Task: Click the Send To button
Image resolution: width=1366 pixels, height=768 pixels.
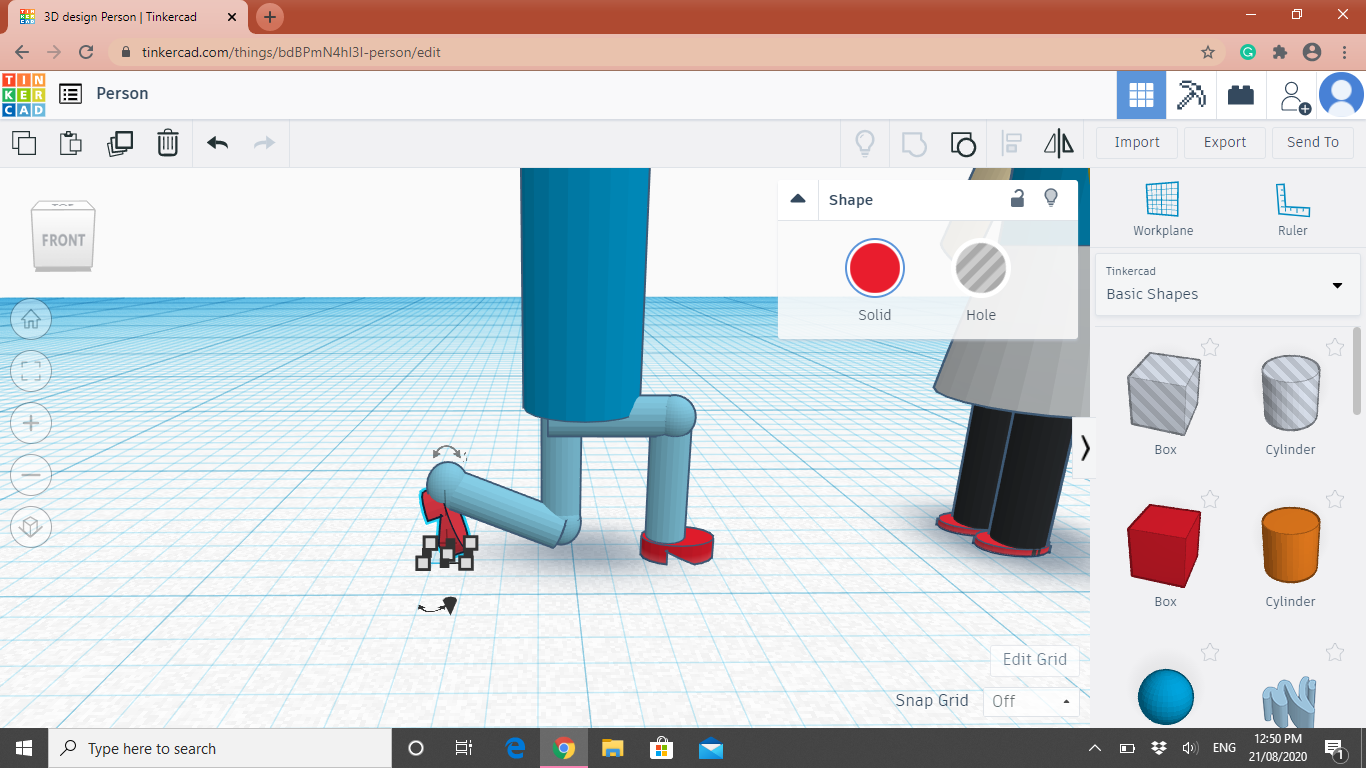Action: click(x=1313, y=142)
